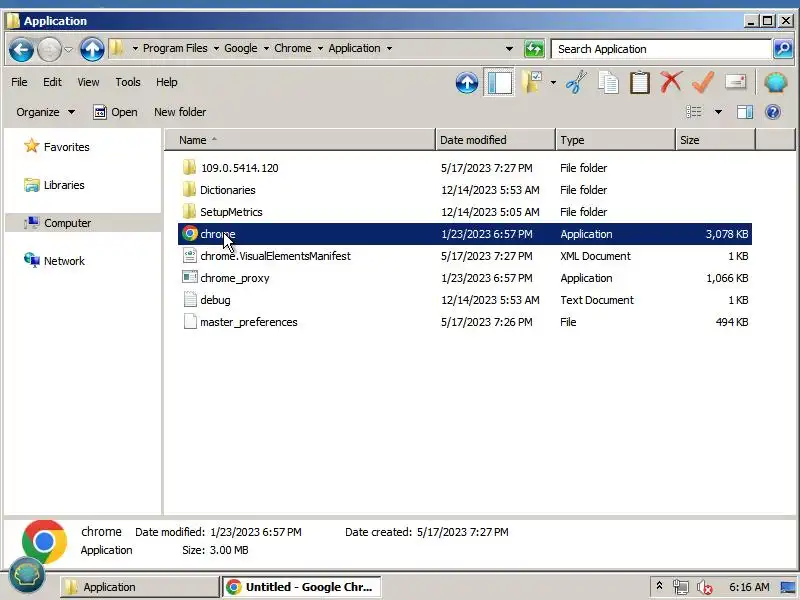Click the Copy pages icon
800x600 pixels.
(x=608, y=82)
